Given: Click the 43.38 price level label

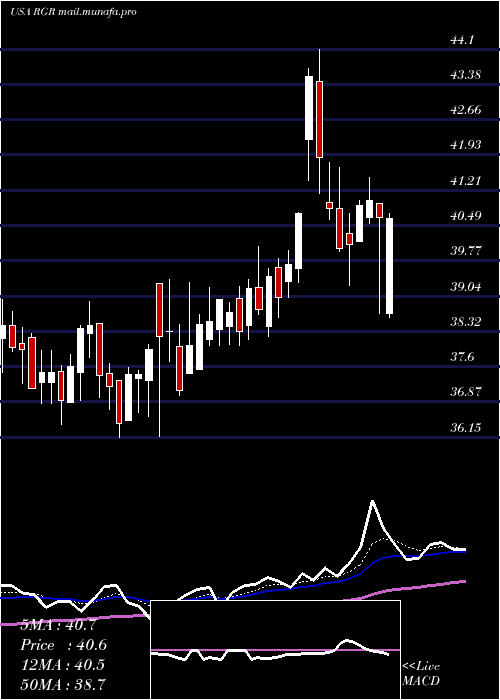Looking at the screenshot, I should [466, 74].
